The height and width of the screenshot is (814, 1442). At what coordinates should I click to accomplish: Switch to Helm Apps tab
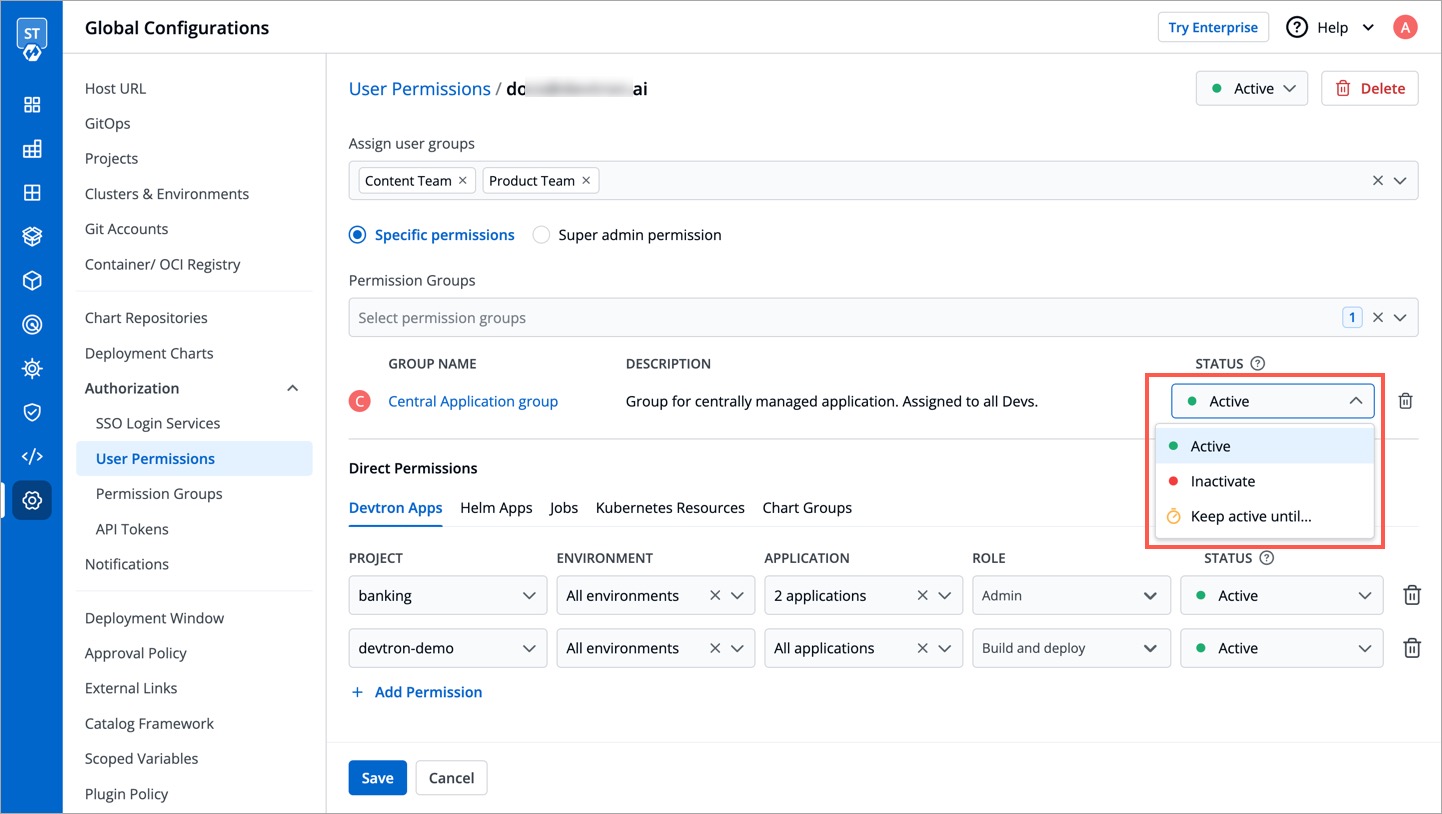click(496, 508)
